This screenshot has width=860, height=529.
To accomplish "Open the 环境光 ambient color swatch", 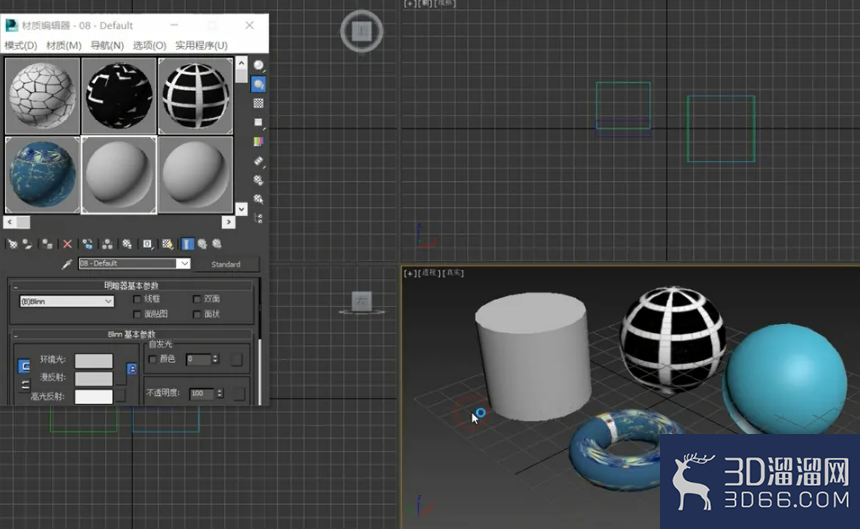I will pyautogui.click(x=94, y=360).
